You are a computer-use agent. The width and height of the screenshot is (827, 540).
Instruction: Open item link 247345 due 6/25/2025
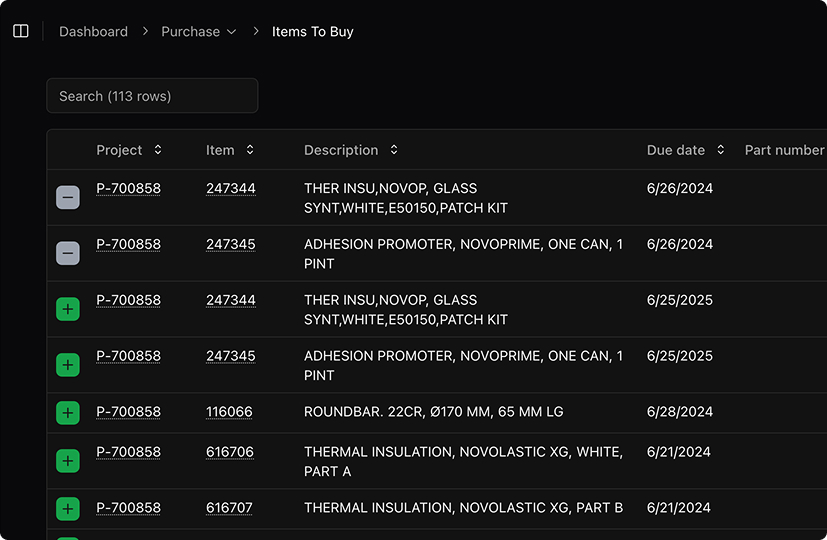[x=230, y=356]
